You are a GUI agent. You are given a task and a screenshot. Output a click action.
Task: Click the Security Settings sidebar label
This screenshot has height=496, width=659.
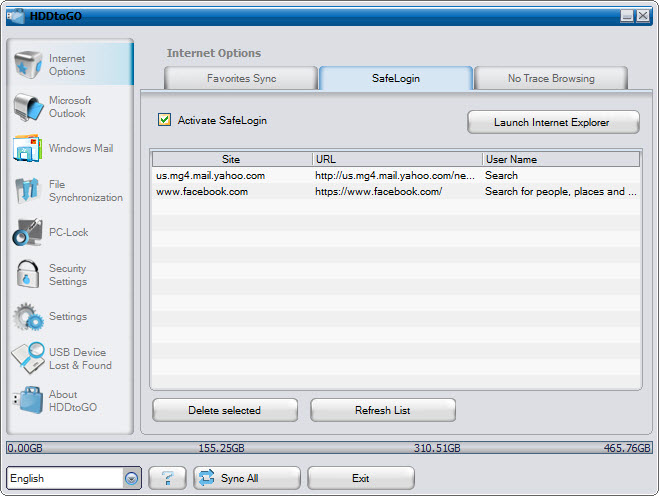click(68, 275)
